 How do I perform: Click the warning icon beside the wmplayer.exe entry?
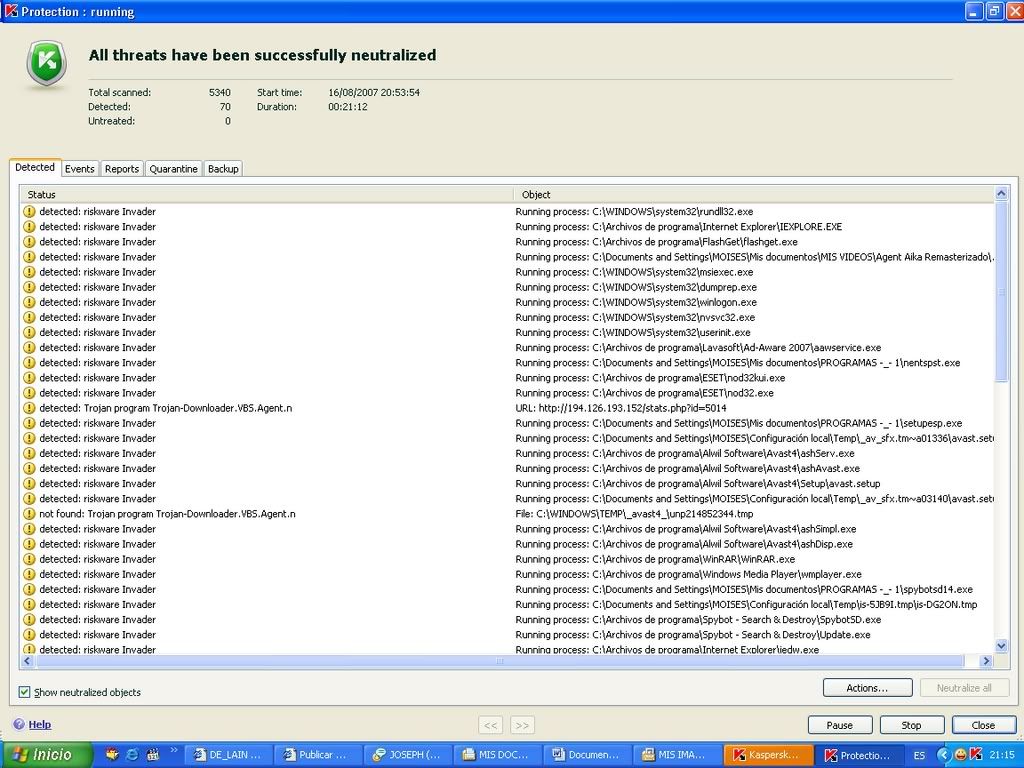[29, 574]
